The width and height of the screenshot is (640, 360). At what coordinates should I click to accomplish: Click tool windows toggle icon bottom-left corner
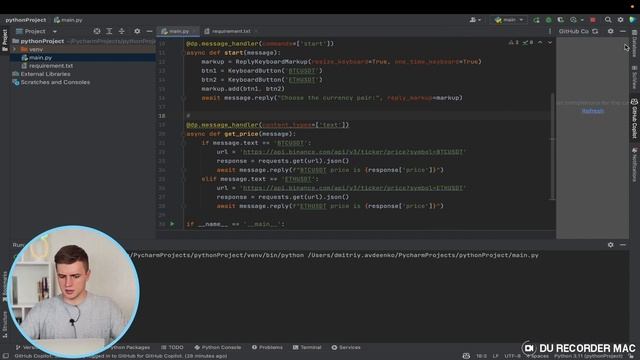pos(5,356)
